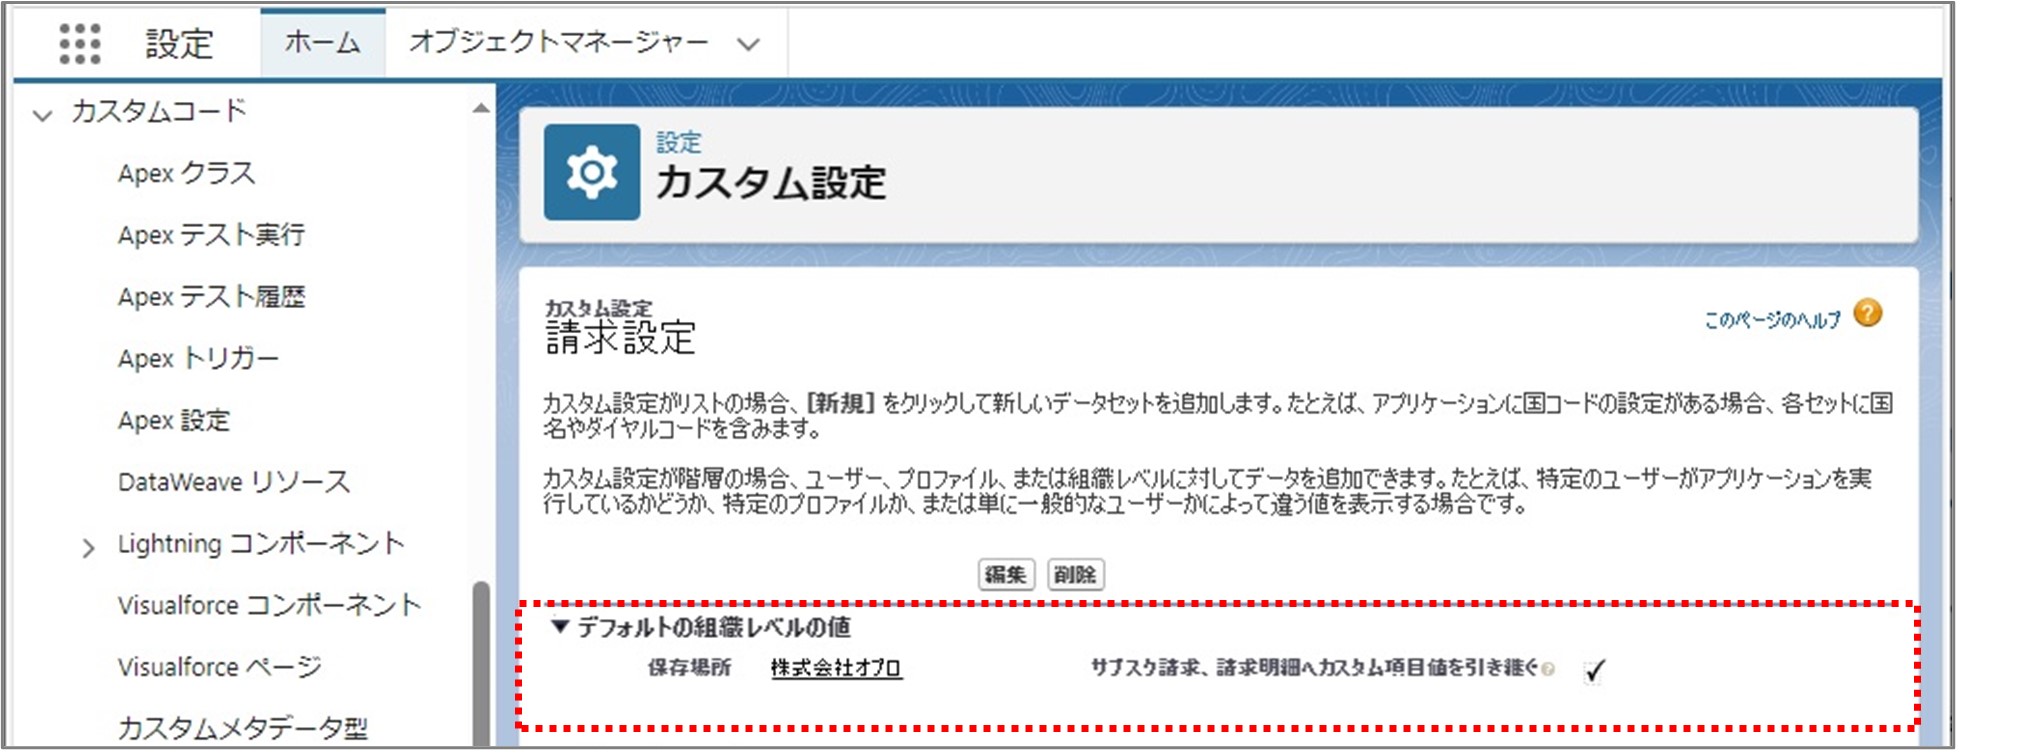The height and width of the screenshot is (754, 2027).
Task: Switch to the オブジェクトマネージャー tab
Action: click(x=558, y=42)
